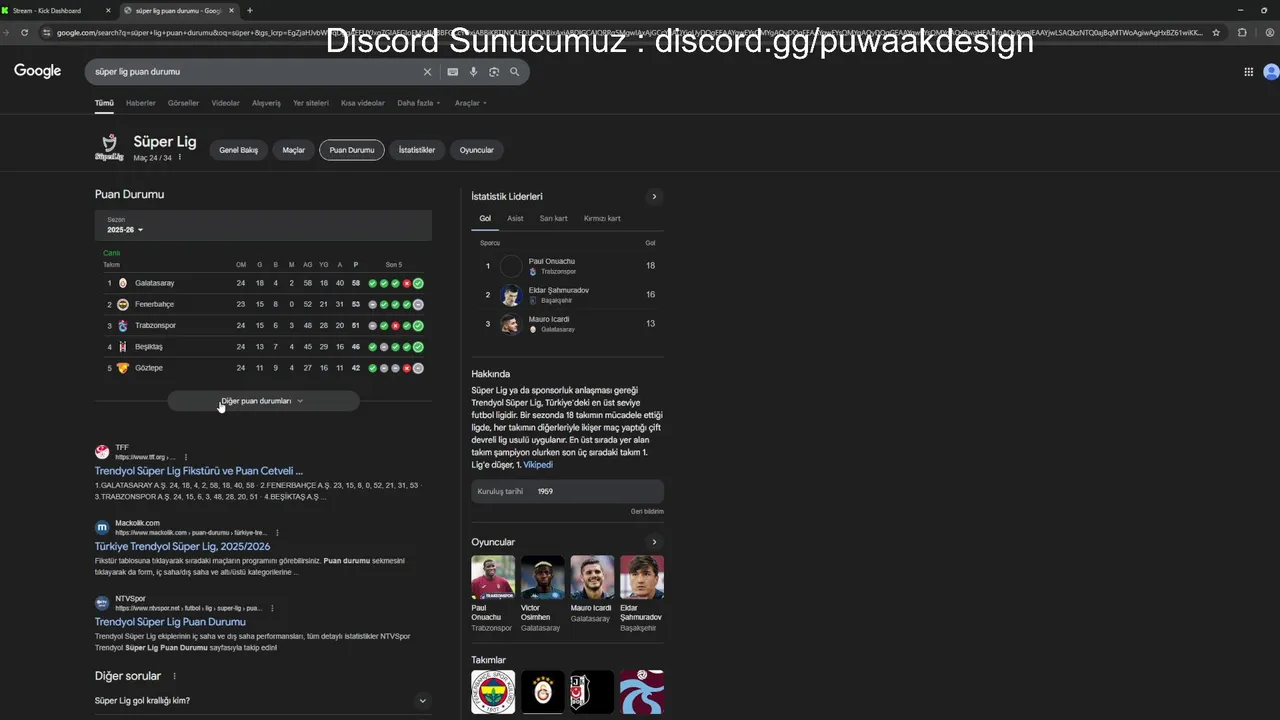Open 'Trendyol Süper Lig Fikstürü ve Puan Cetveli' result
Screen dimensions: 1280x720
click(199, 471)
